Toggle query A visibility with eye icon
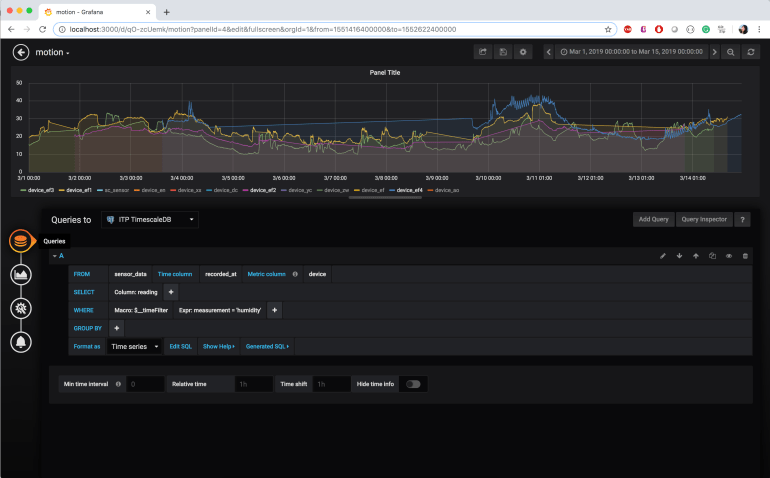The width and height of the screenshot is (770, 478). tap(729, 256)
